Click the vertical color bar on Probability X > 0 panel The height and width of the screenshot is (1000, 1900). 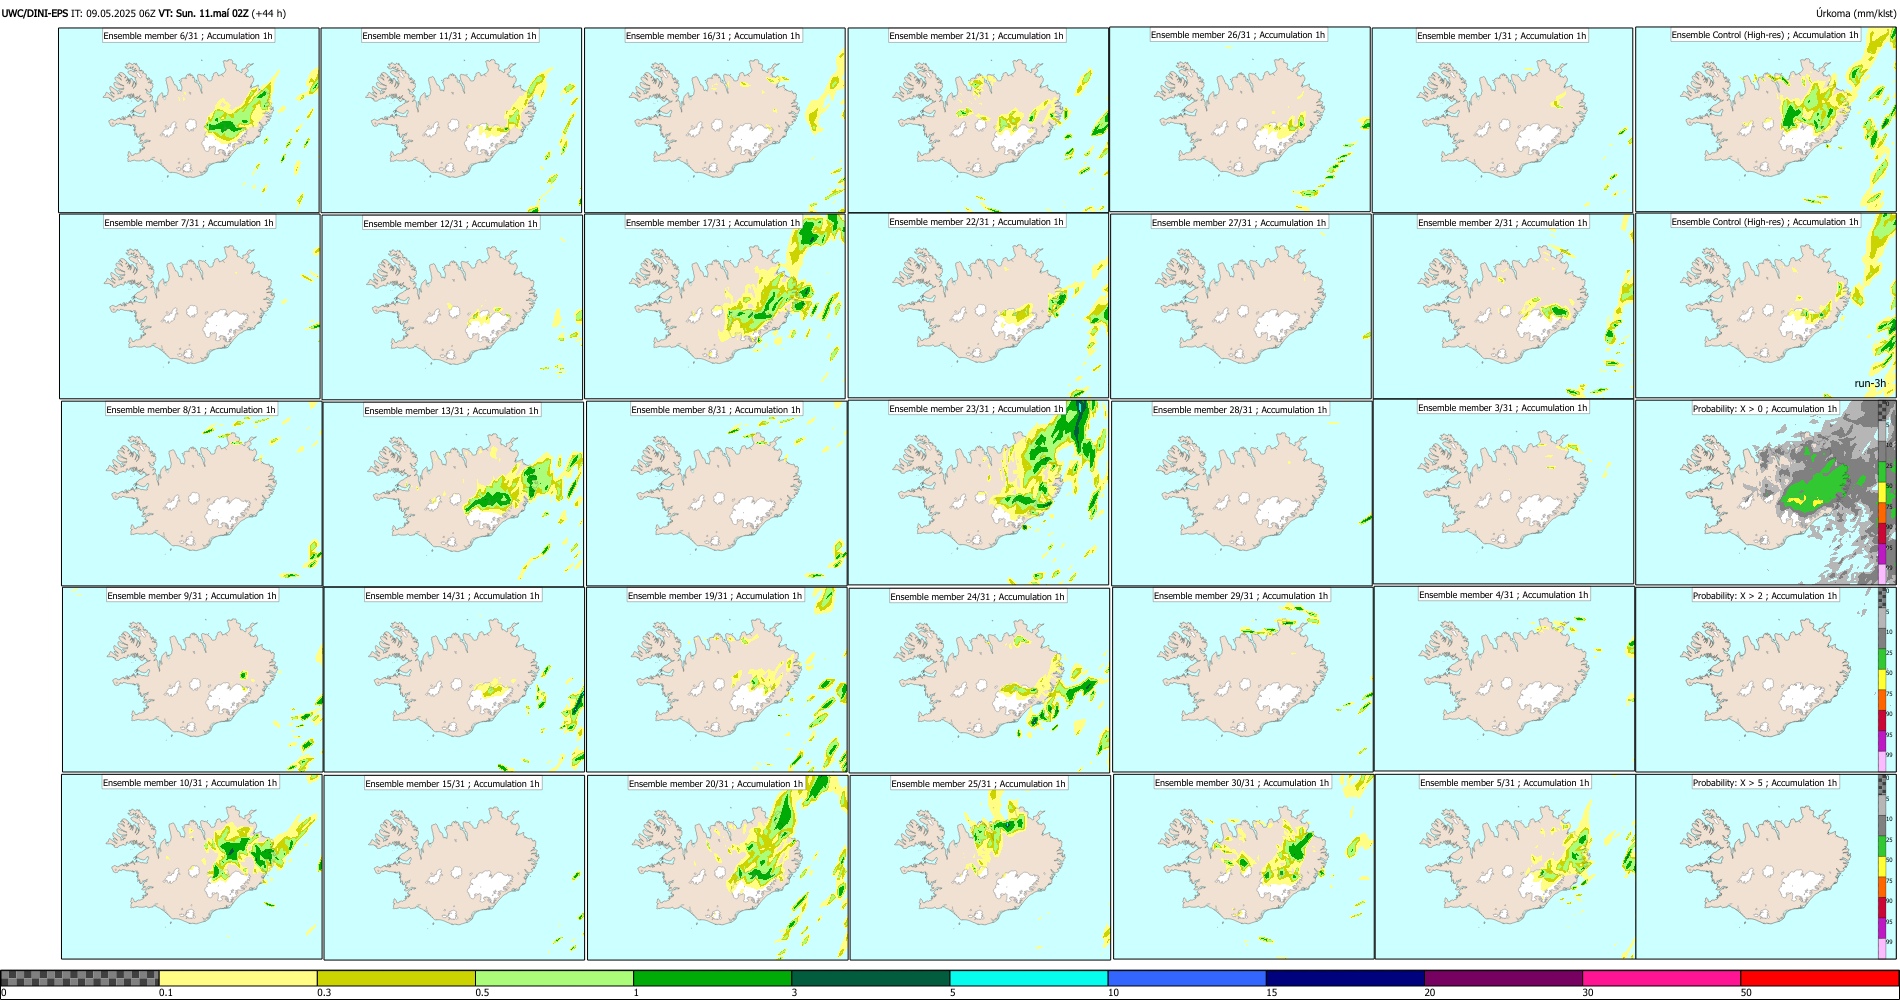tap(1882, 493)
